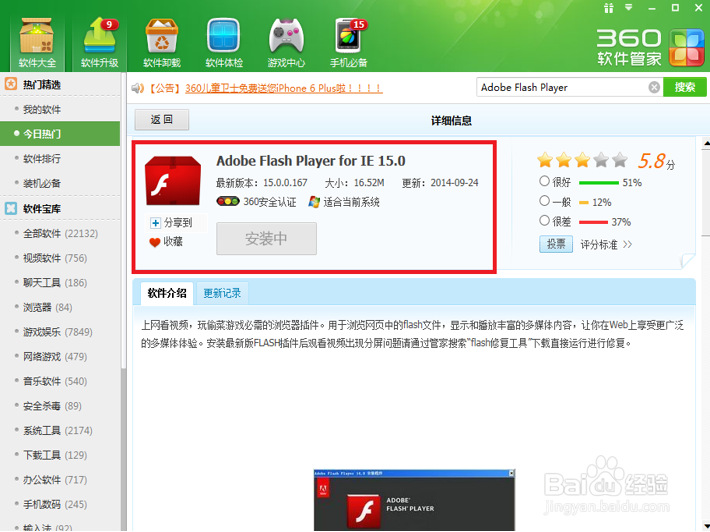710x532 pixels.
Task: Open 系统工具 (2174) category
Action: click(x=58, y=431)
